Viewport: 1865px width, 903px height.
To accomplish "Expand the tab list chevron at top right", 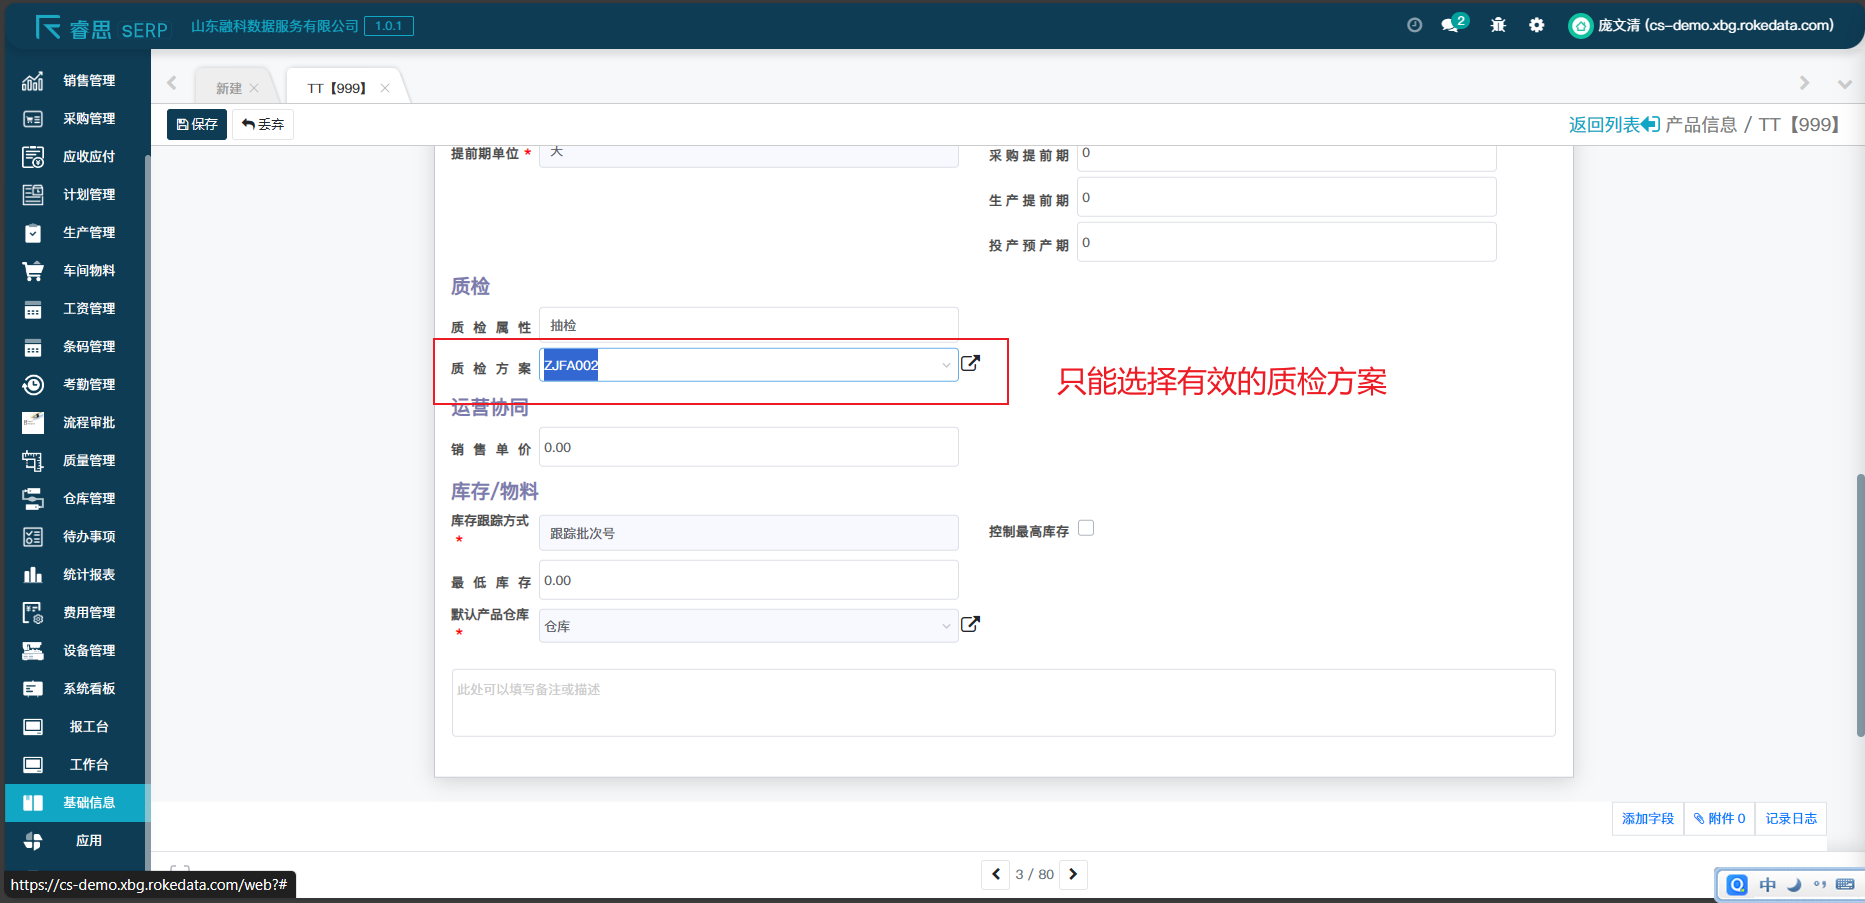I will coord(1844,84).
